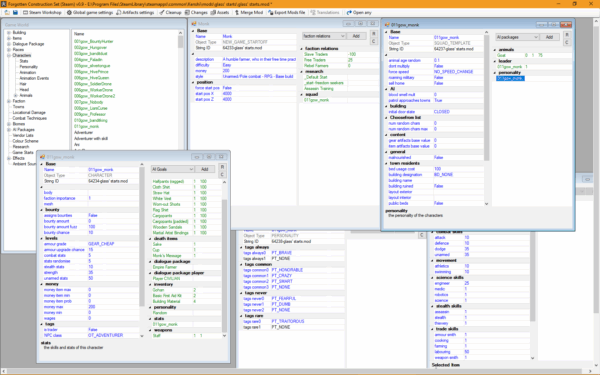Open the Assets tool

[x=220, y=13]
